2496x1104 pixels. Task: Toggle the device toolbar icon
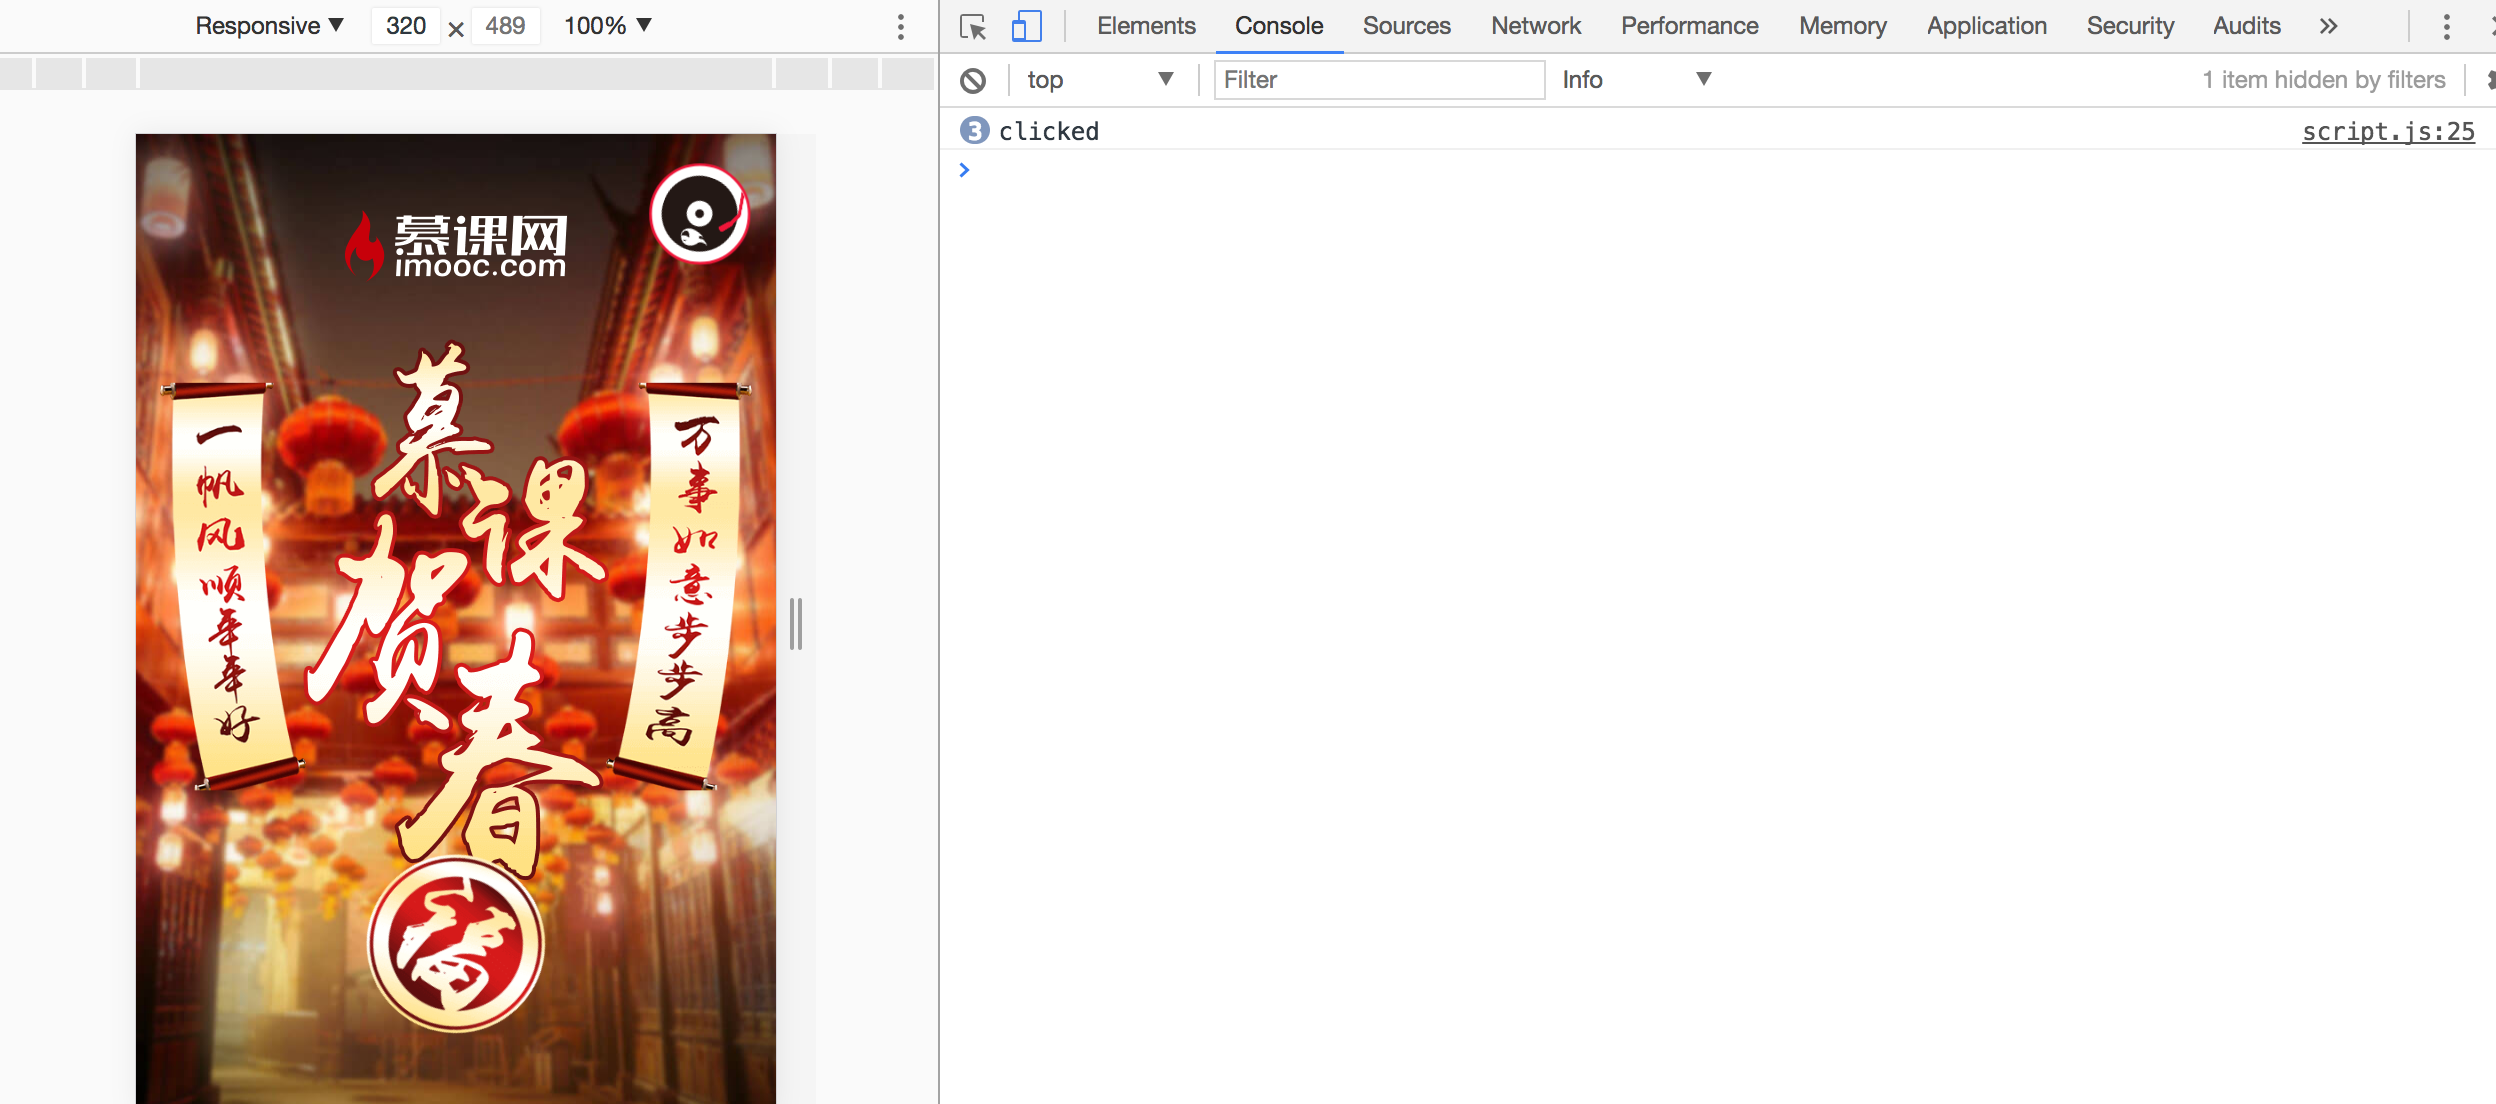1026,26
